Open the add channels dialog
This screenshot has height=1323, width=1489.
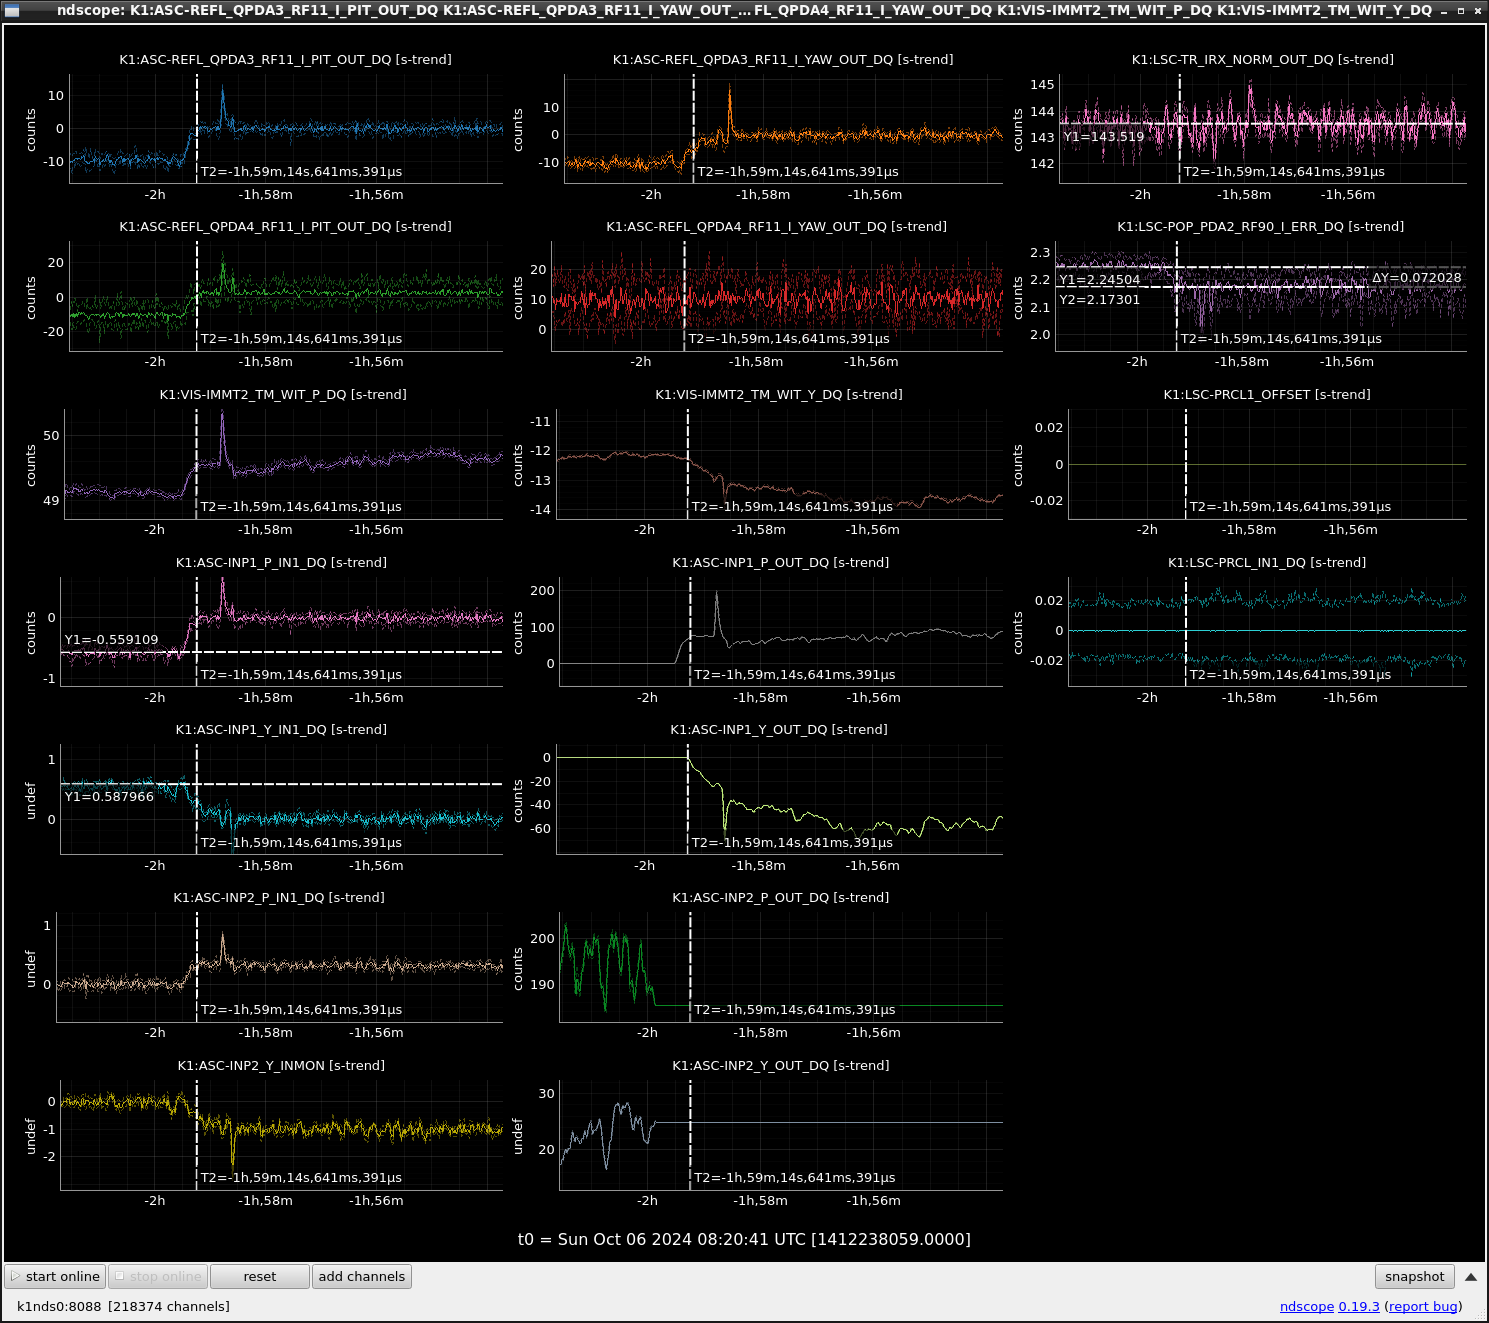[x=362, y=1276]
